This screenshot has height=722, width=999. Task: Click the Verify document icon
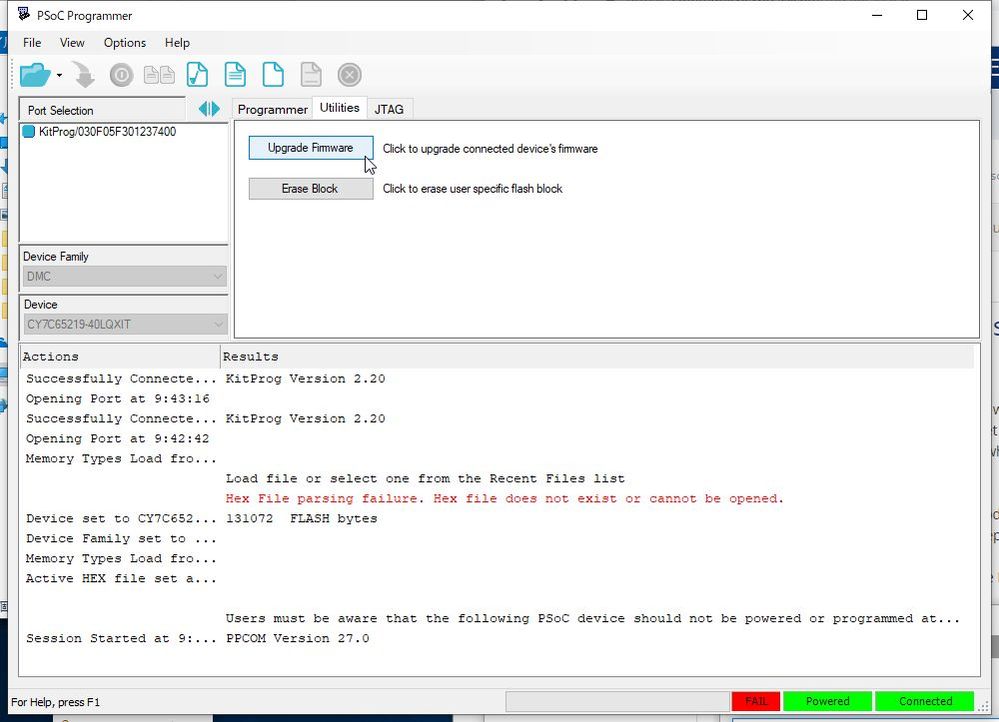tap(197, 74)
